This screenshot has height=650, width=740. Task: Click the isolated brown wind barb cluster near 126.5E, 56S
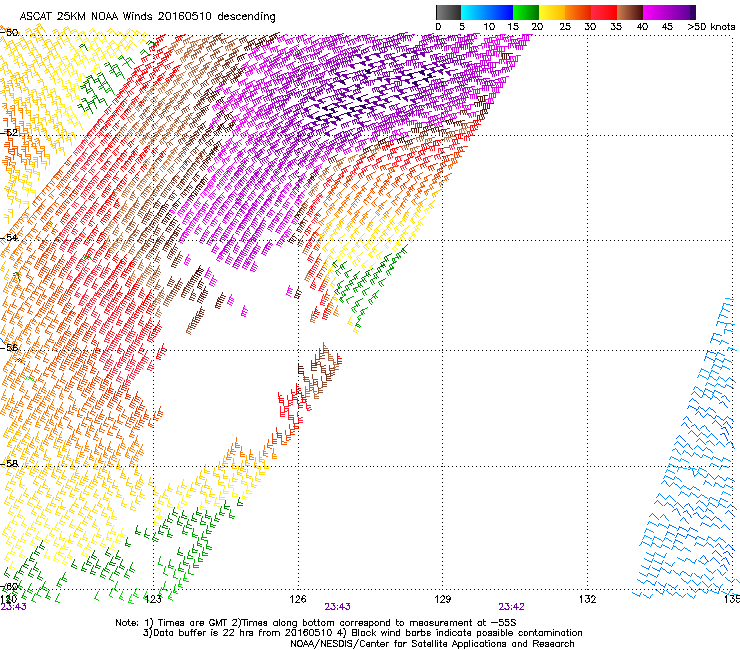pos(320,371)
